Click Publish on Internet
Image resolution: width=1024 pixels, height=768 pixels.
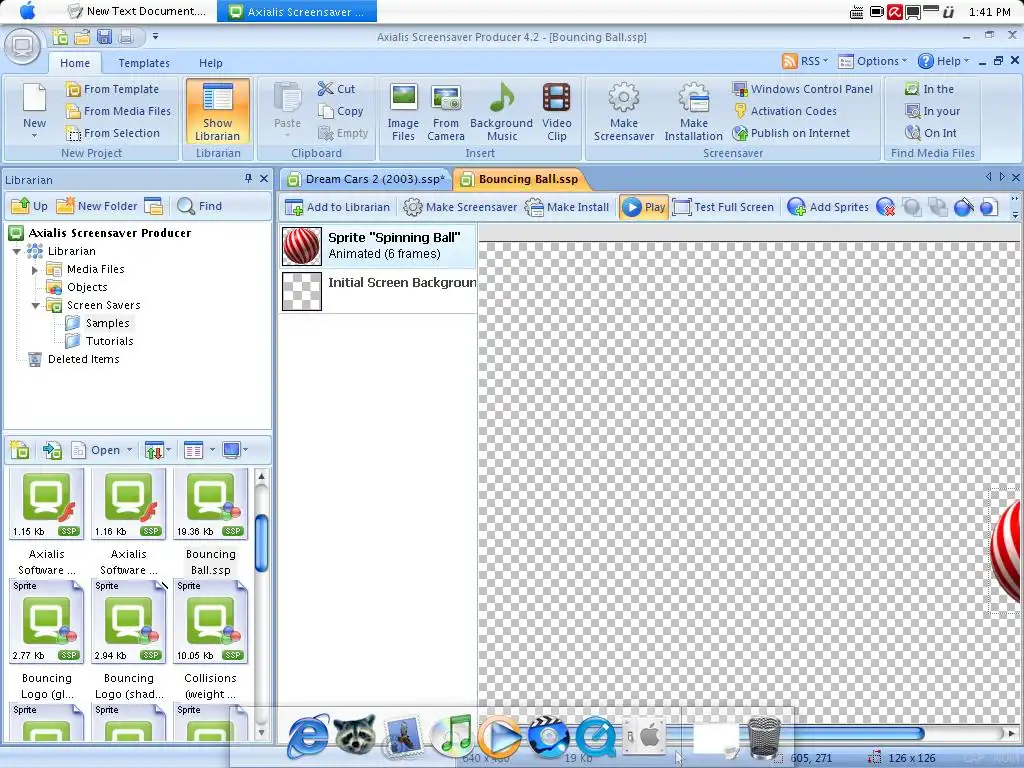click(791, 133)
